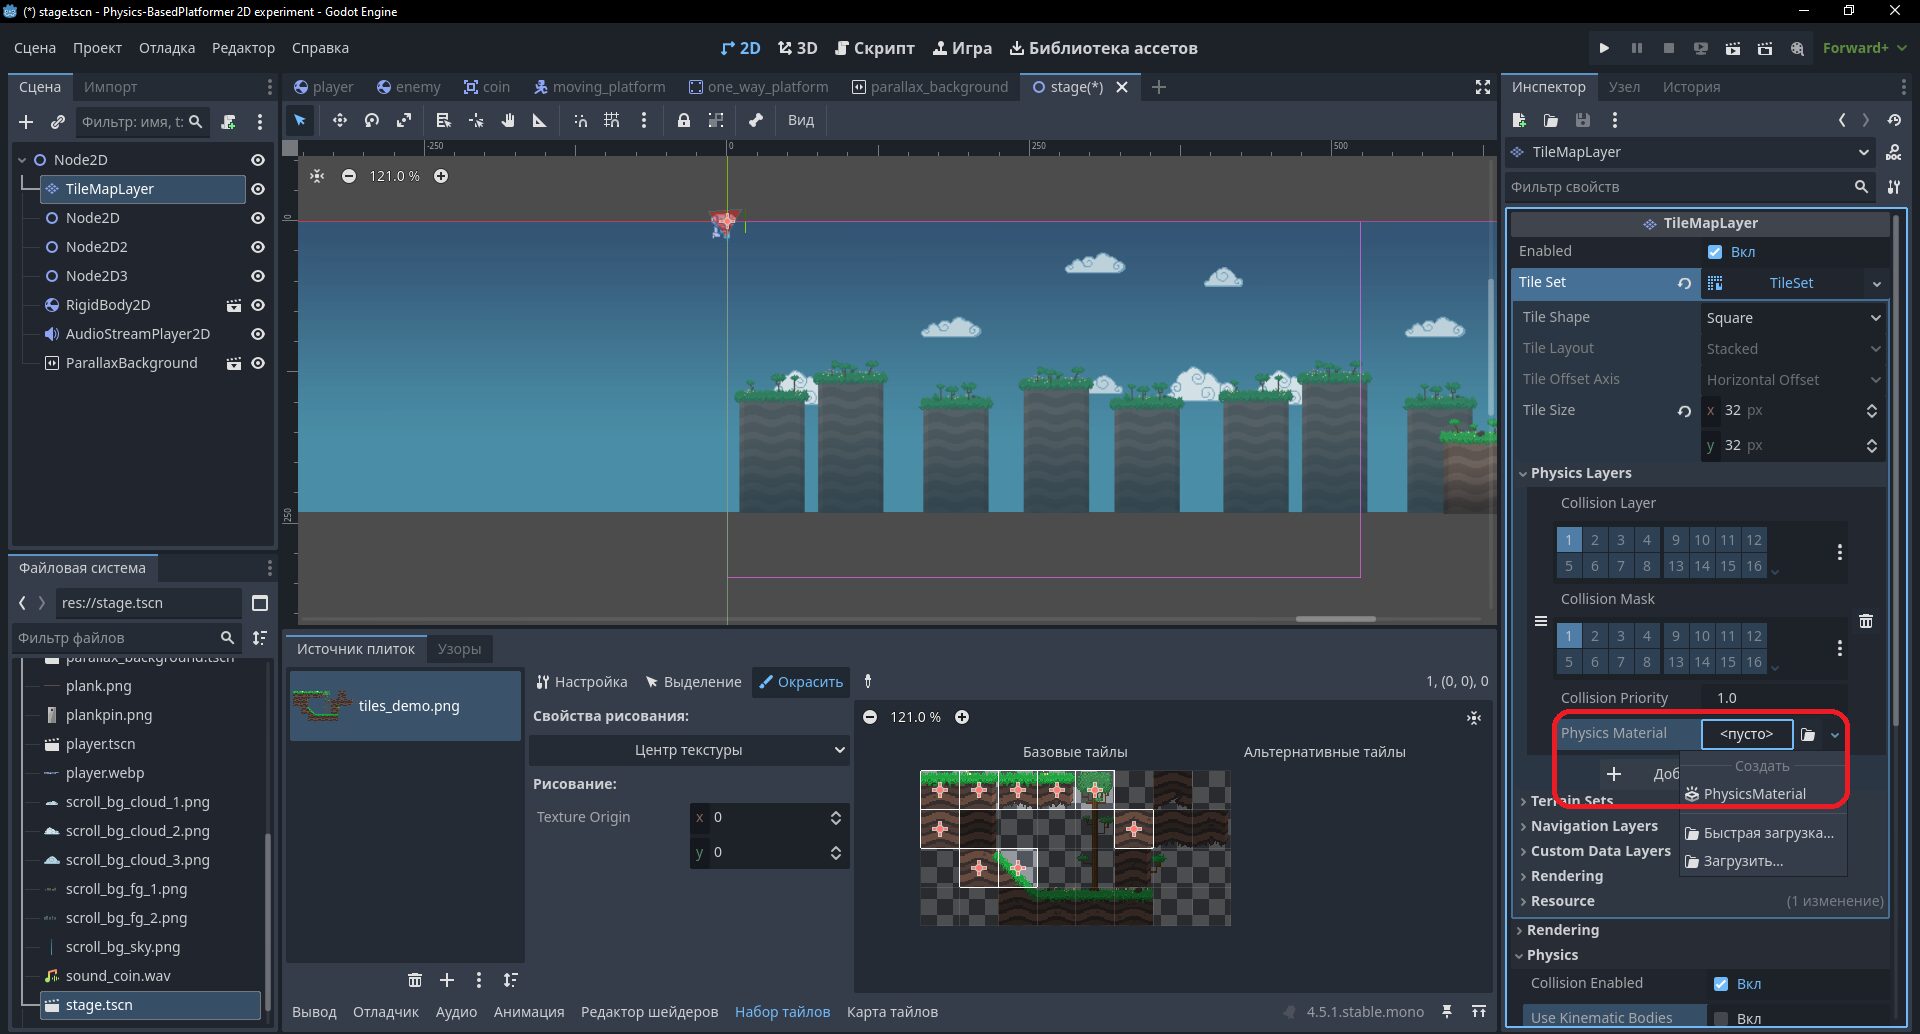This screenshot has width=1920, height=1034.
Task: Hide the RigidBody2D node visibility
Action: tap(258, 305)
